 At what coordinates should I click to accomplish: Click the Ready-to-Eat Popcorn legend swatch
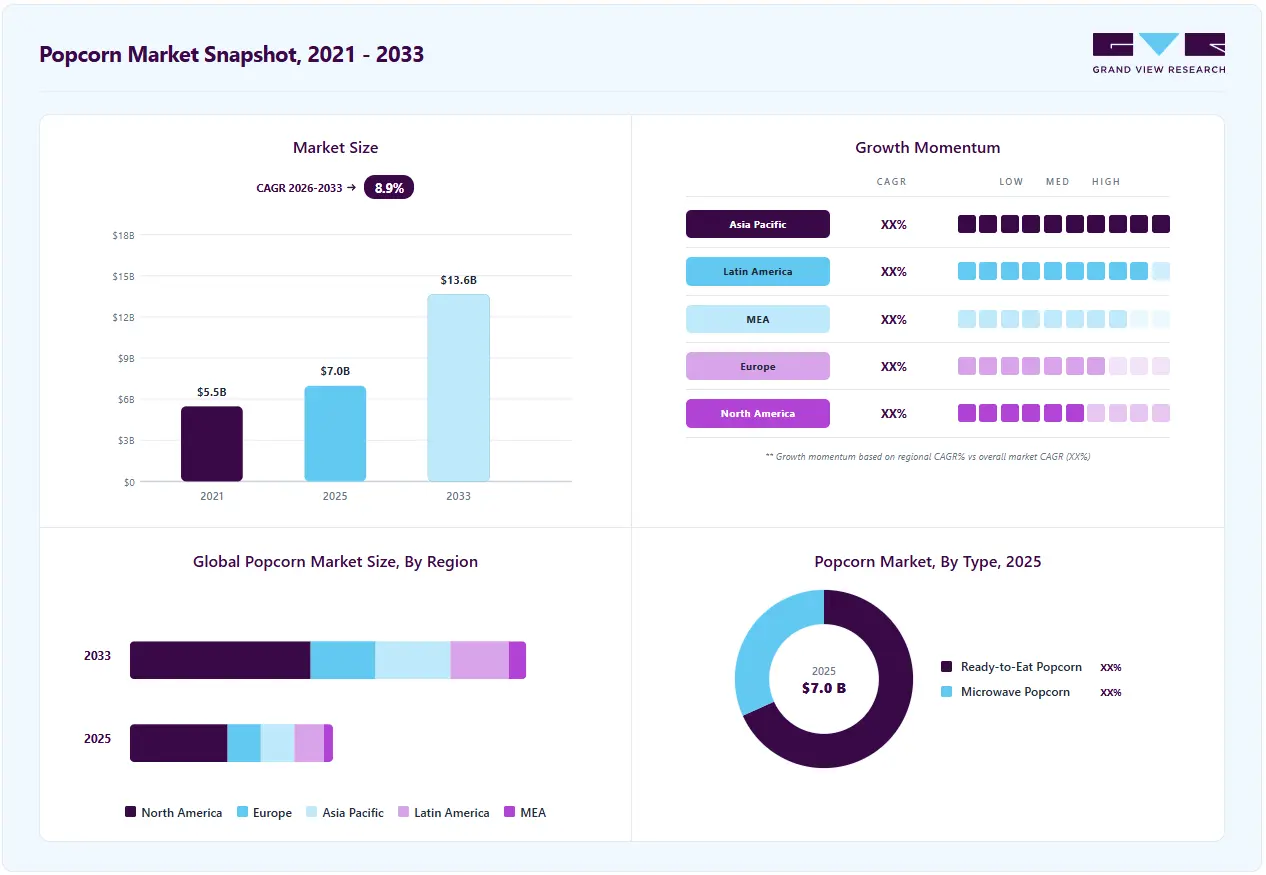click(x=946, y=667)
